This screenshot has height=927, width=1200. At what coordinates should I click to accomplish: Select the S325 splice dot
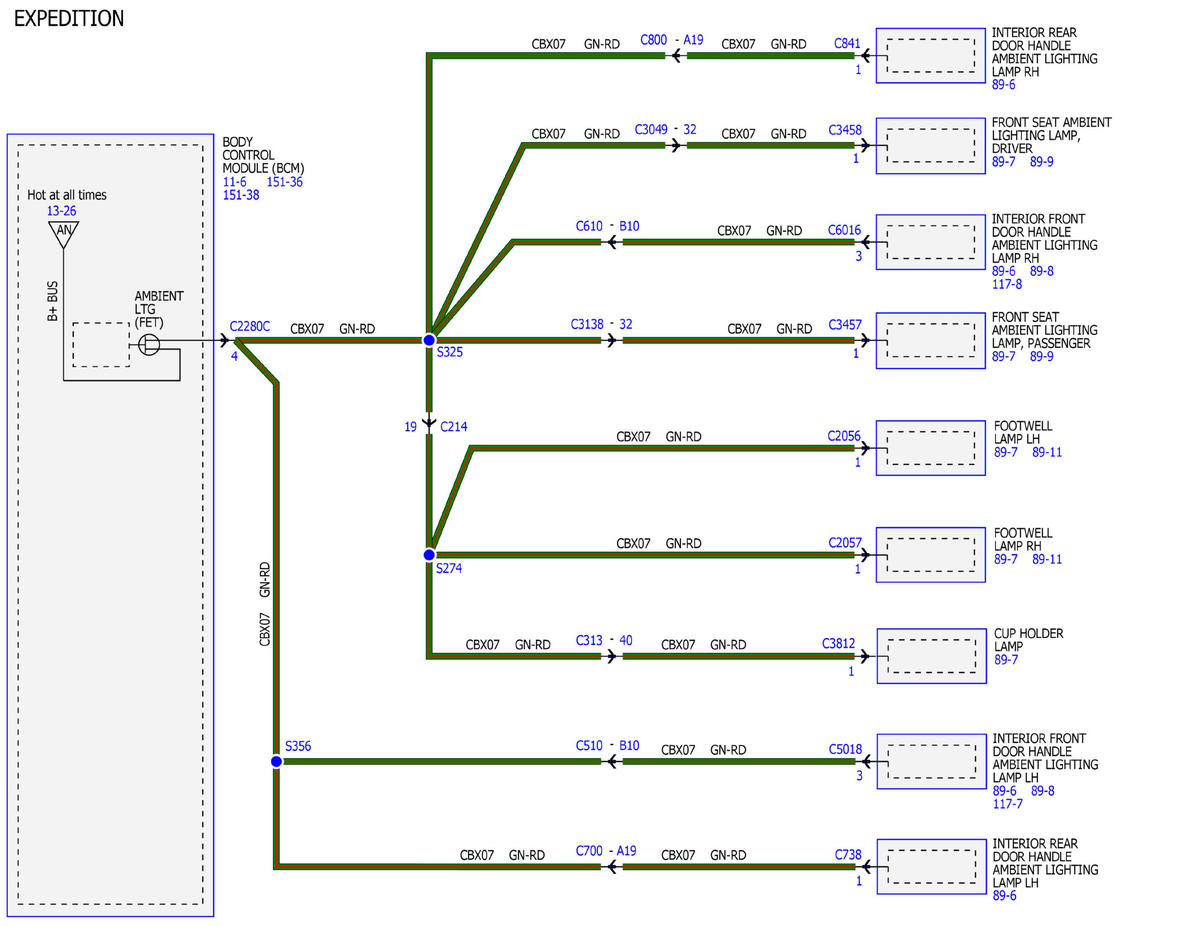[429, 340]
